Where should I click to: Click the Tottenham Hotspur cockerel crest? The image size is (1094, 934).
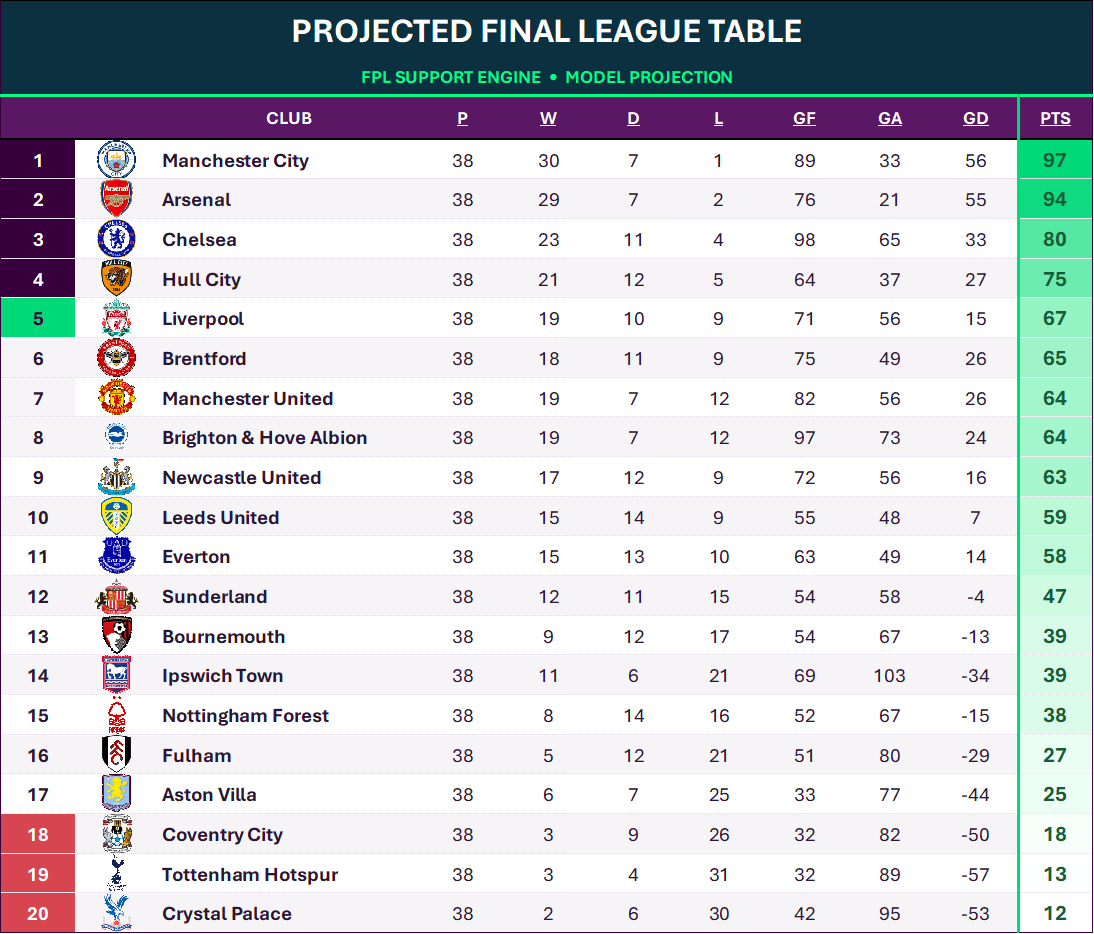pos(117,874)
